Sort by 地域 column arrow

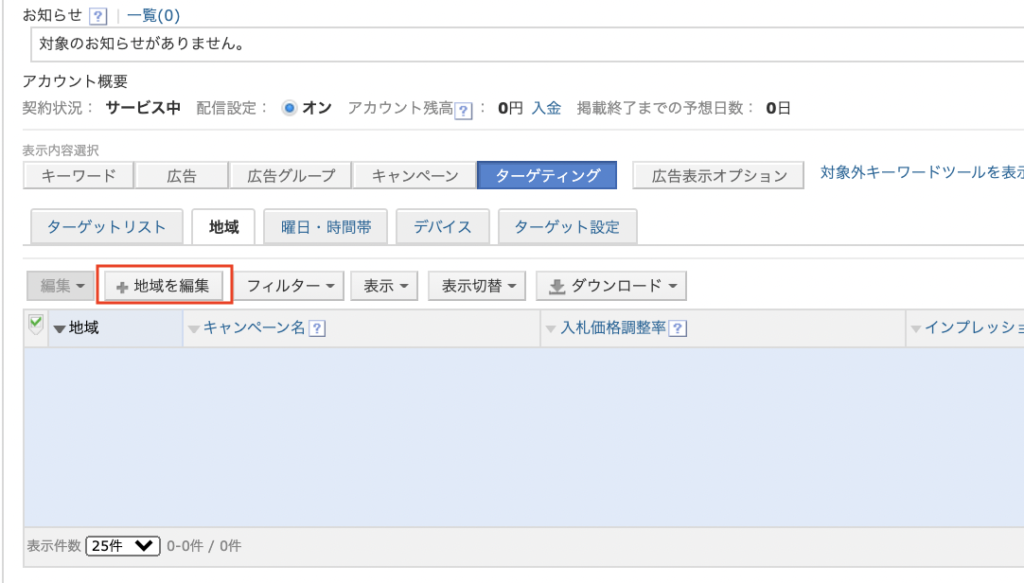click(x=59, y=329)
